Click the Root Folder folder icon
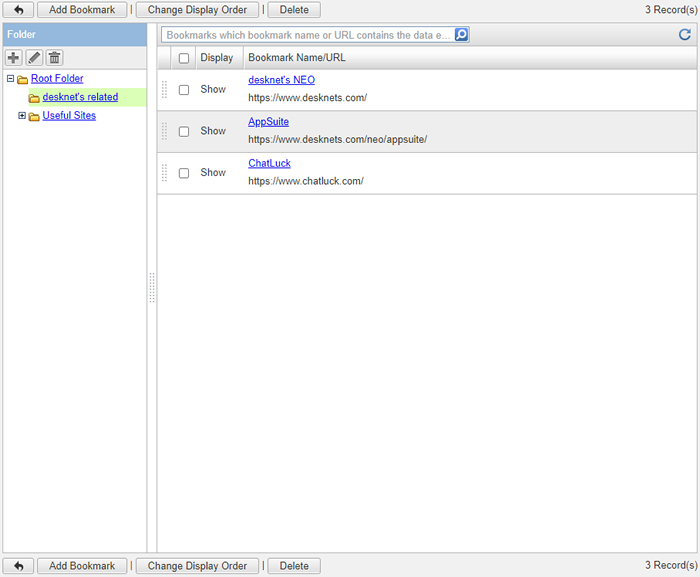 pyautogui.click(x=22, y=79)
